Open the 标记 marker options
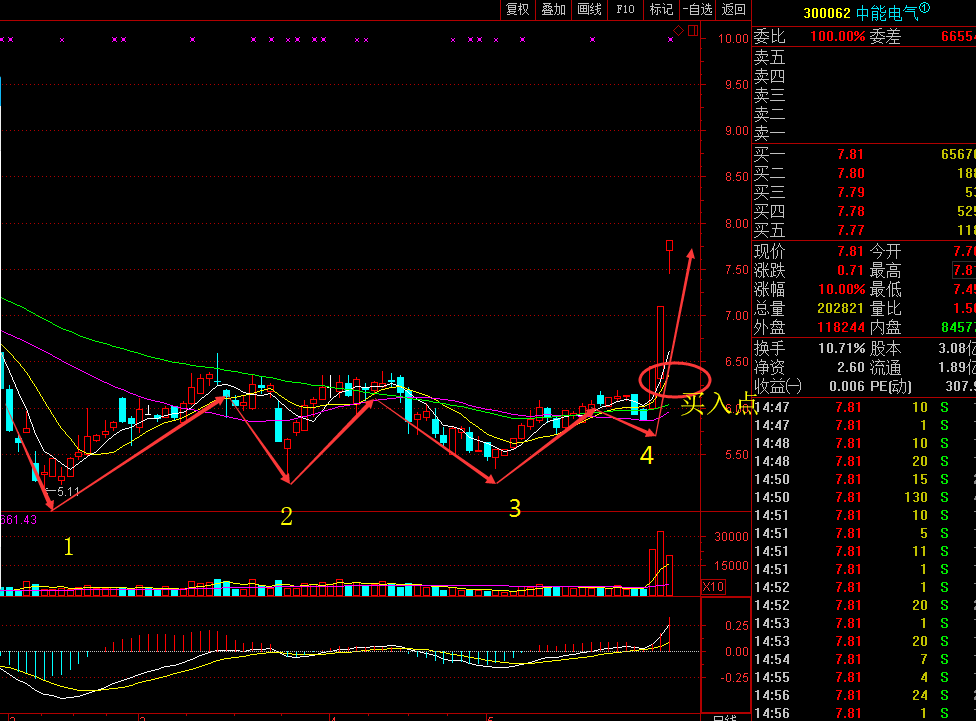 pos(661,9)
